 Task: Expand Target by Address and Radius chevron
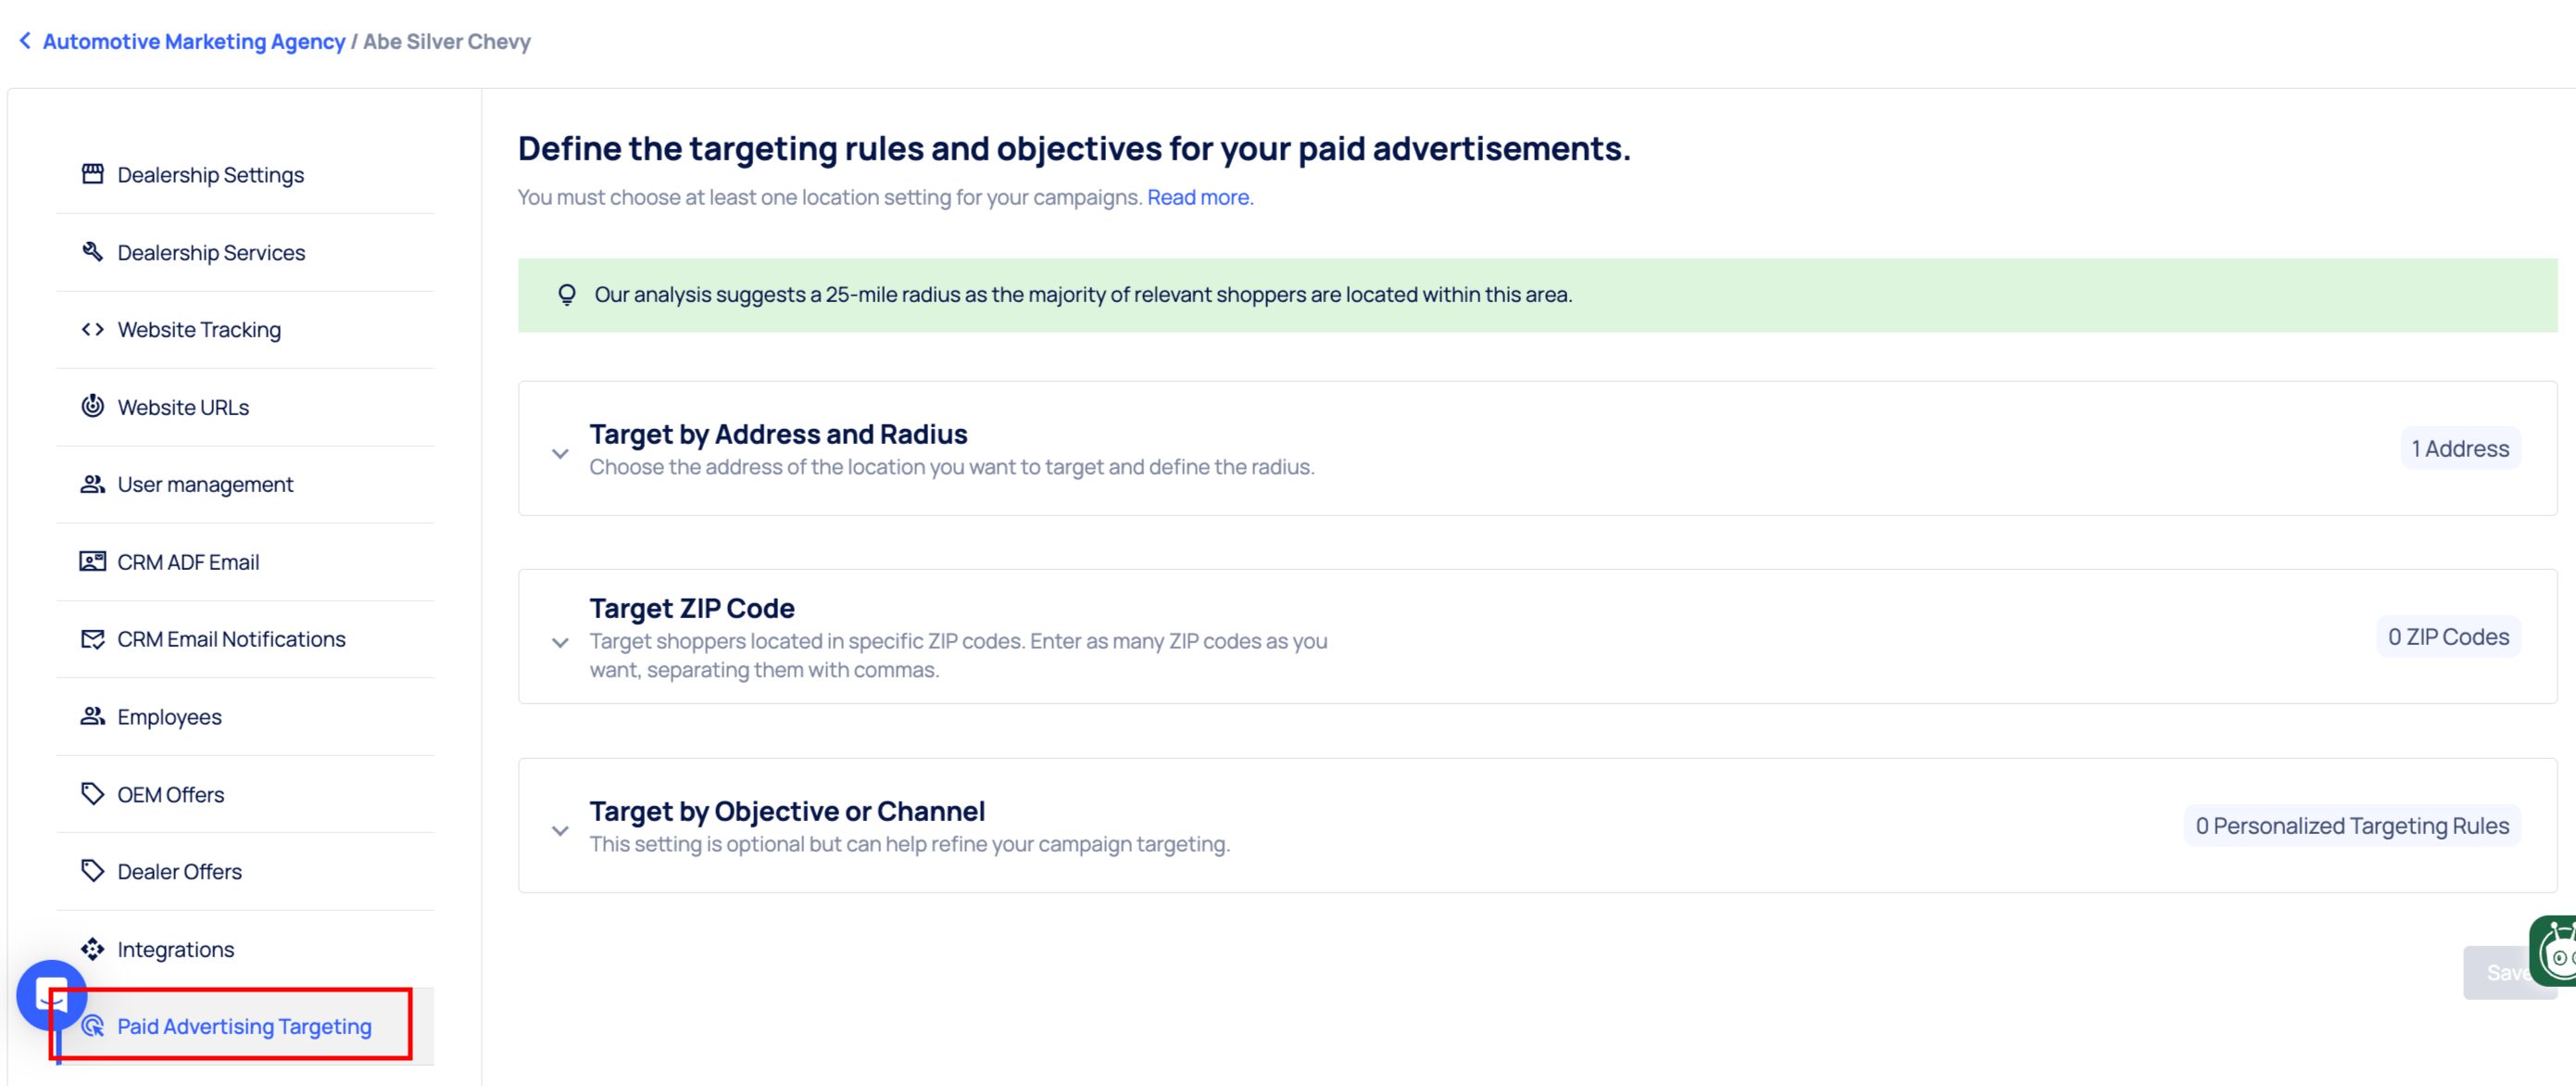[x=560, y=453]
